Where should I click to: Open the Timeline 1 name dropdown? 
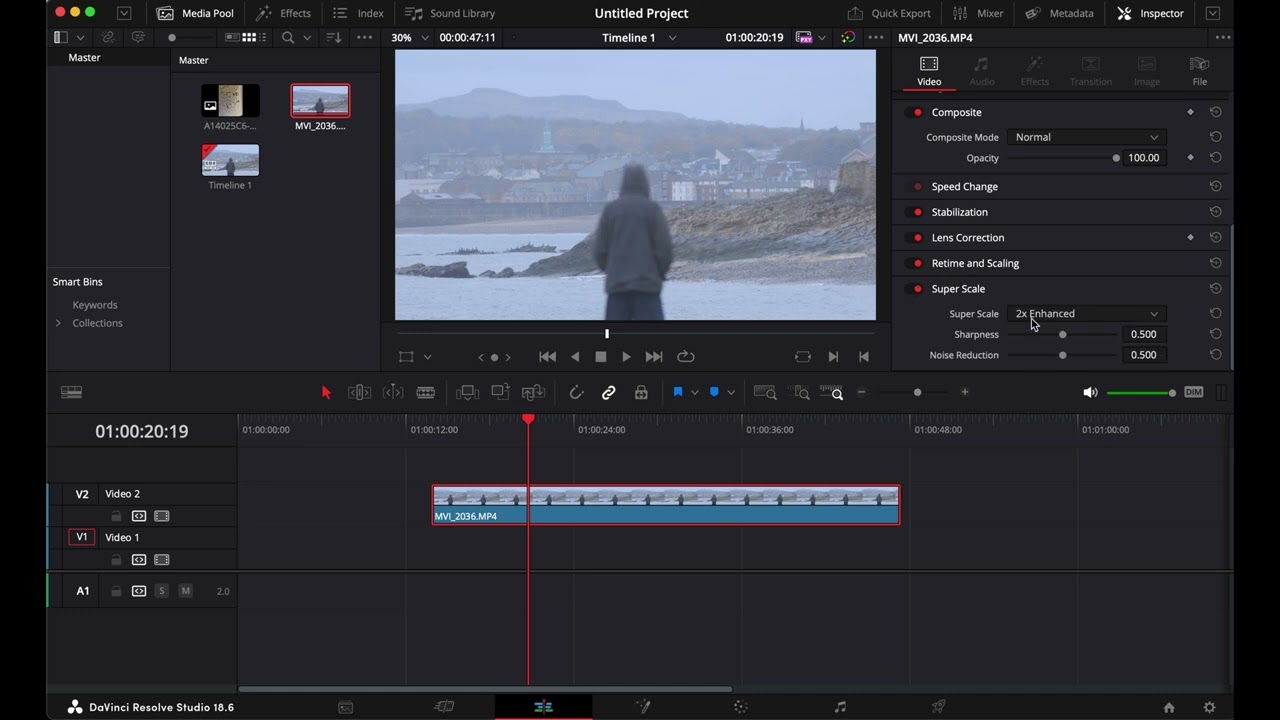(x=639, y=38)
